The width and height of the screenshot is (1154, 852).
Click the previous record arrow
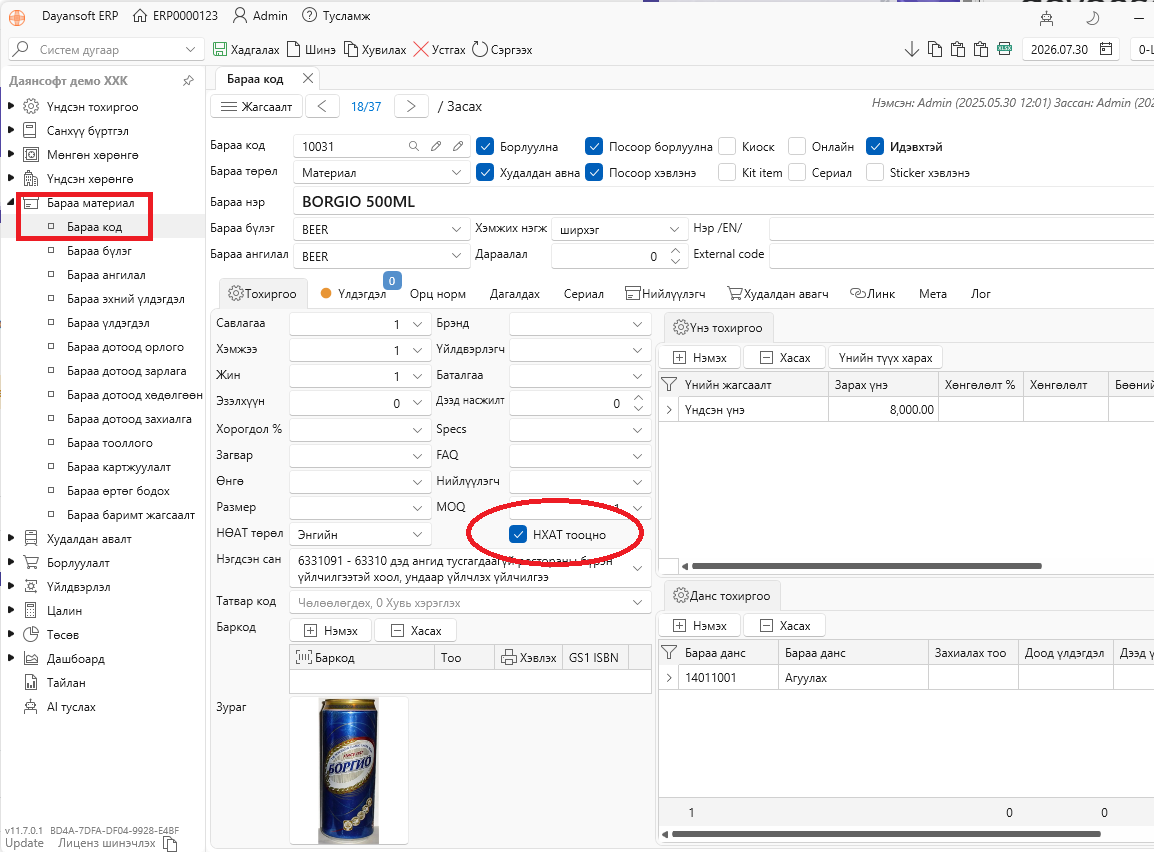(x=322, y=106)
